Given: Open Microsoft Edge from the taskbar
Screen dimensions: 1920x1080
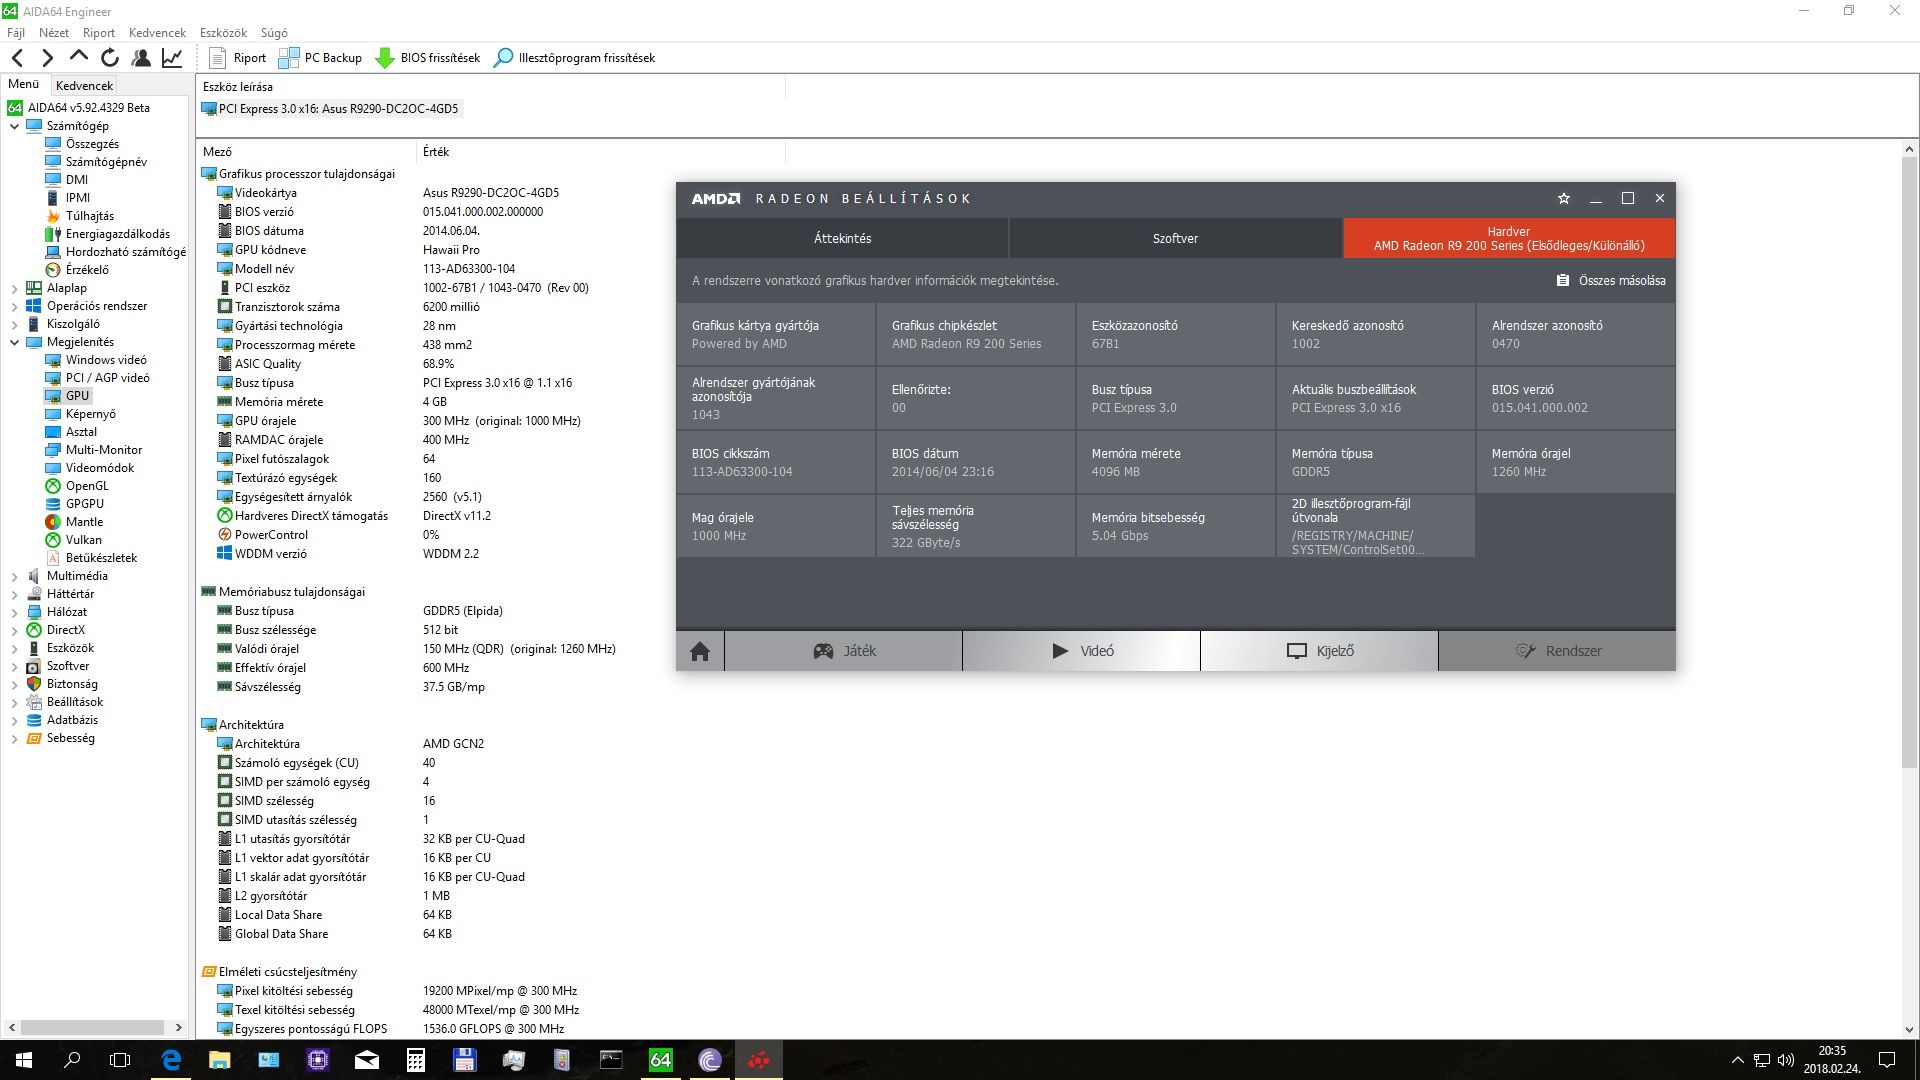Looking at the screenshot, I should click(x=171, y=1060).
